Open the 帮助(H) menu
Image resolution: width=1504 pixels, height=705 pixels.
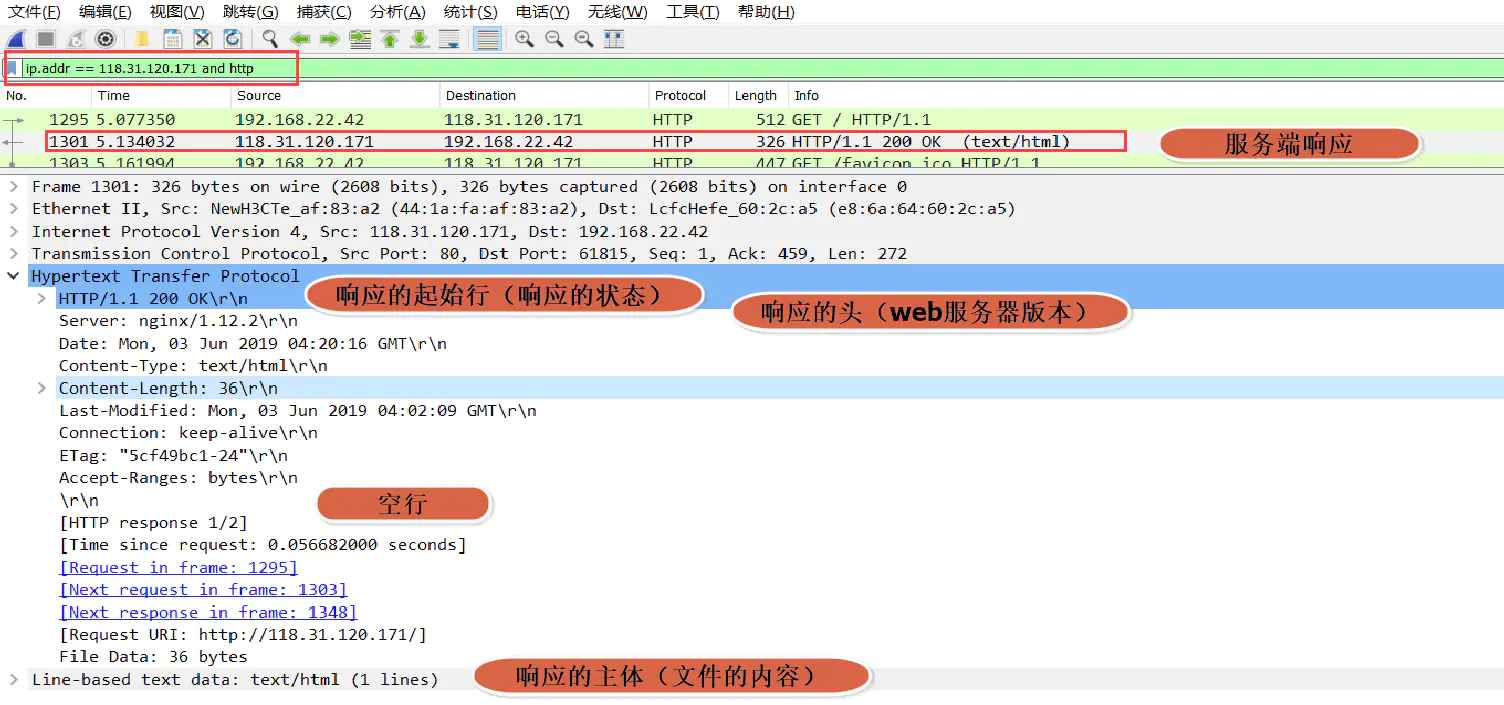[766, 12]
